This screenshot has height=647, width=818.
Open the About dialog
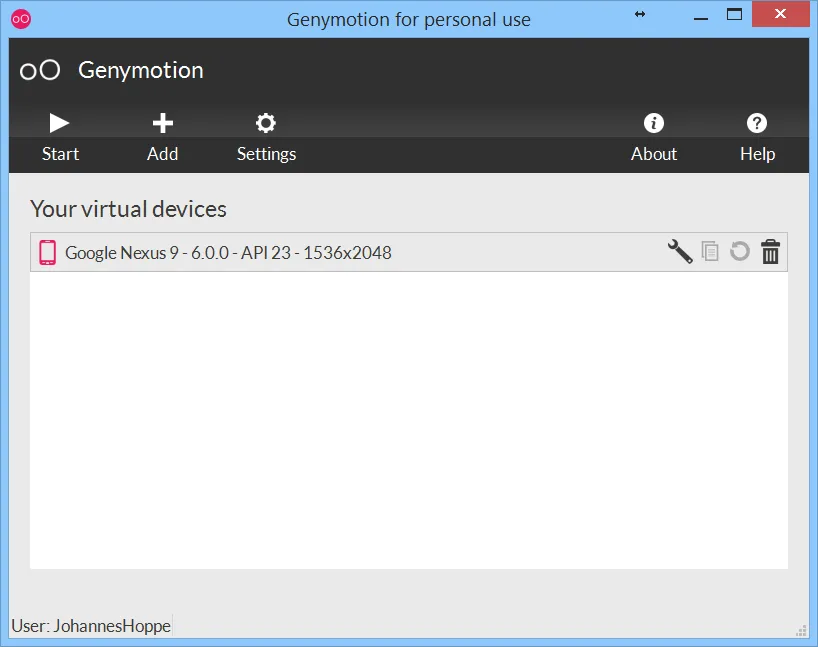[654, 138]
